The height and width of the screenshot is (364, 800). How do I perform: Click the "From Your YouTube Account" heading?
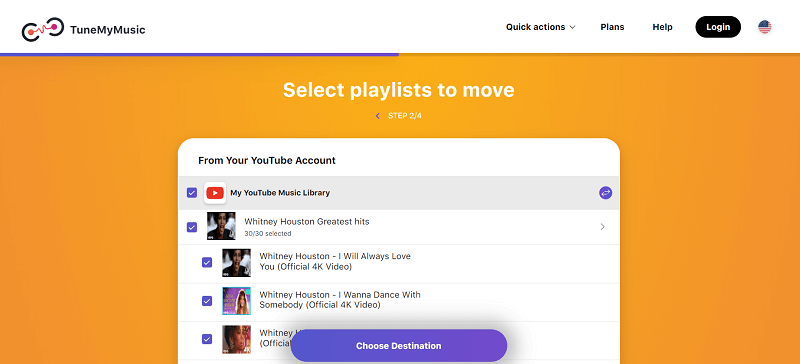coord(267,161)
